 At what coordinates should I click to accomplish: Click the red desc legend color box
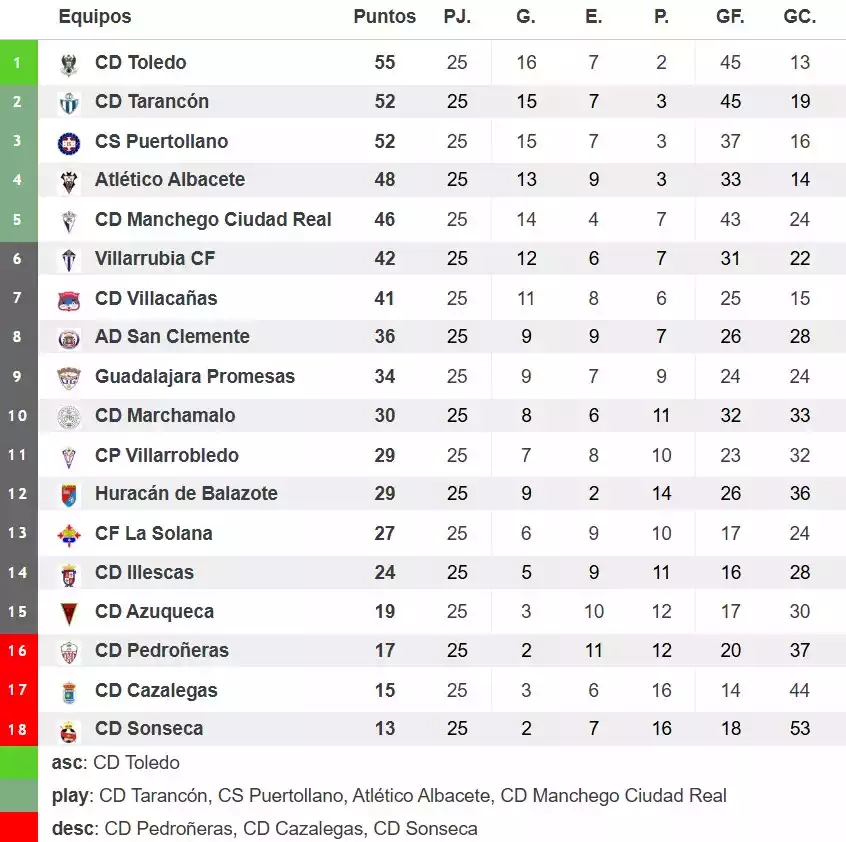click(19, 828)
